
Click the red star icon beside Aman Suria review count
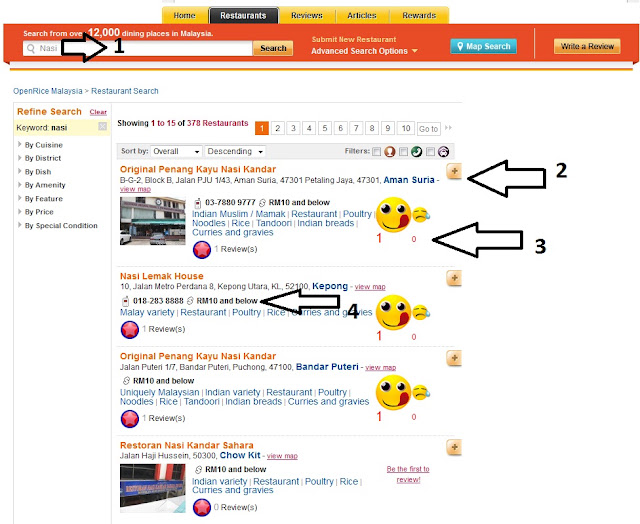coord(202,250)
